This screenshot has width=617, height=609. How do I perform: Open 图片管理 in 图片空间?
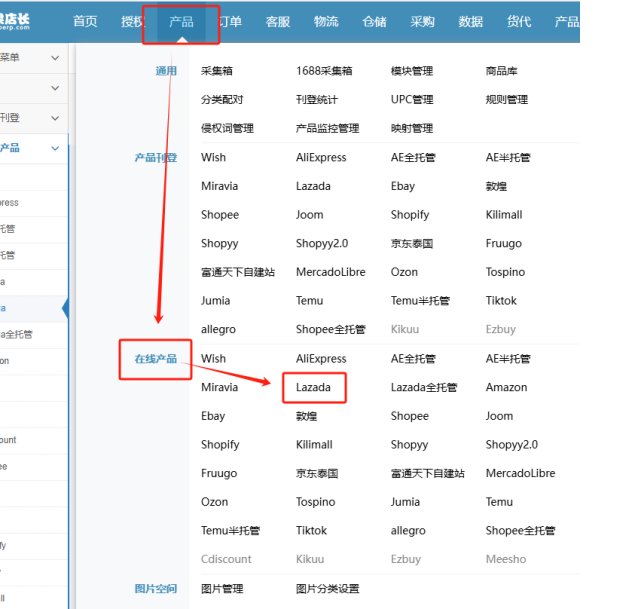[x=222, y=589]
